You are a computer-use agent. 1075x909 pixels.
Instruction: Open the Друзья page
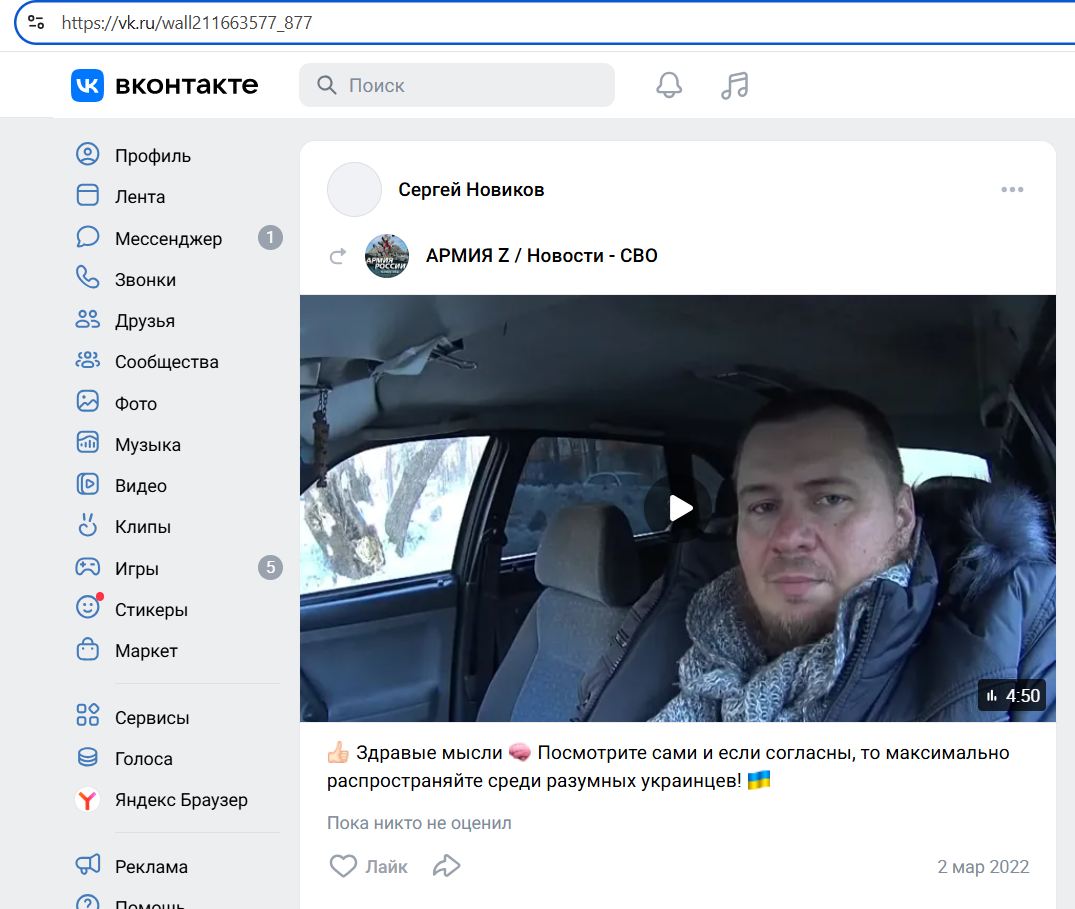145,321
